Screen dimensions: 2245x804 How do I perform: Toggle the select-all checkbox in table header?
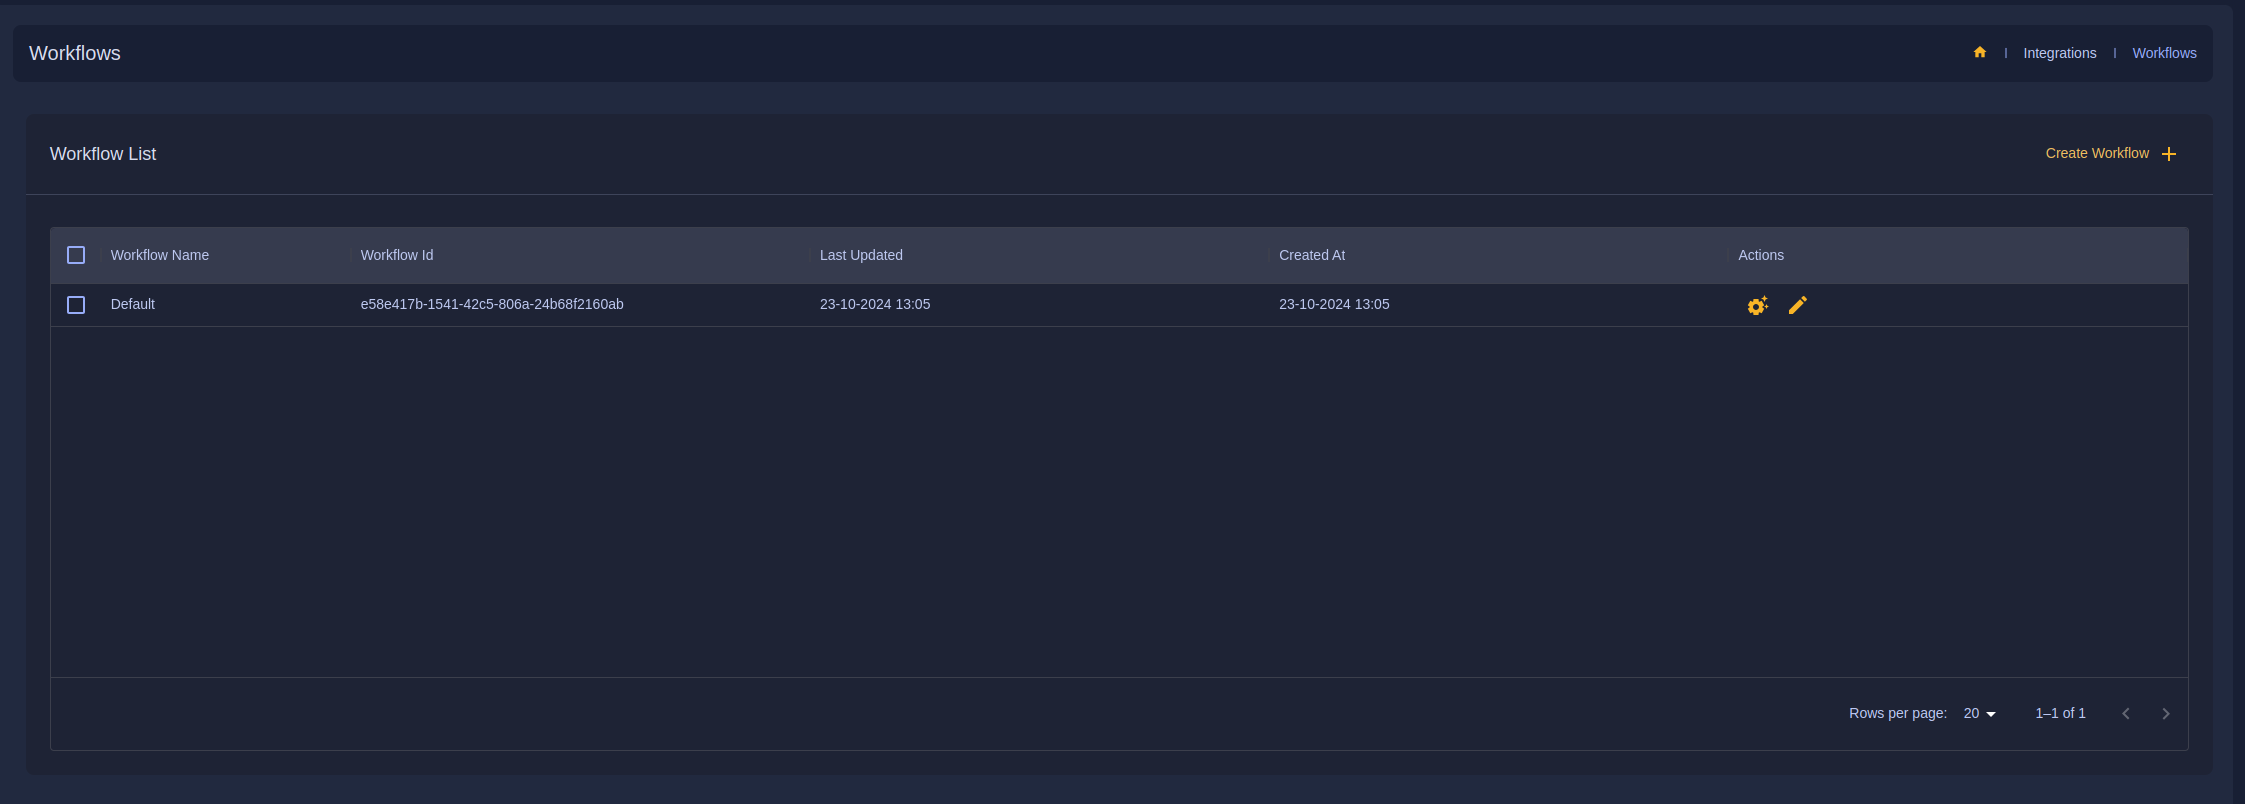coord(76,255)
